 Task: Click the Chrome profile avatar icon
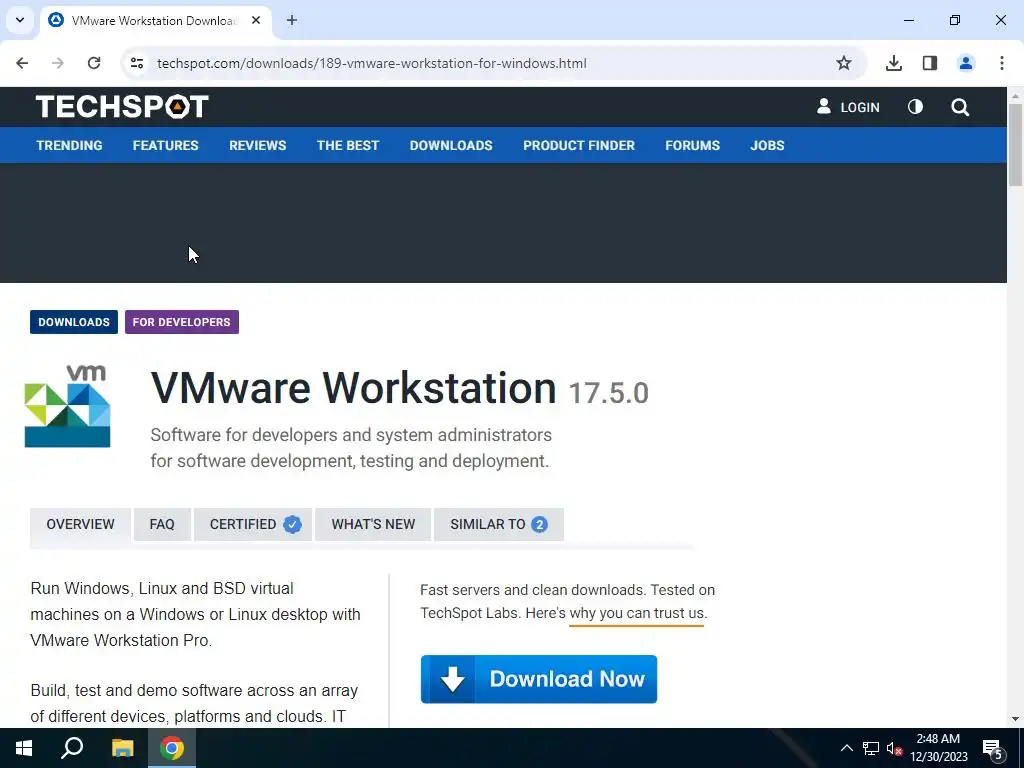966,63
